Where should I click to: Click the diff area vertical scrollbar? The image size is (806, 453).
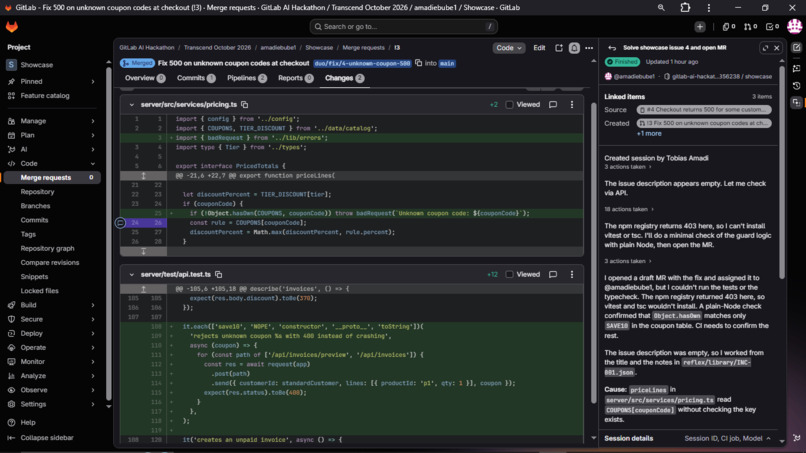[x=594, y=252]
